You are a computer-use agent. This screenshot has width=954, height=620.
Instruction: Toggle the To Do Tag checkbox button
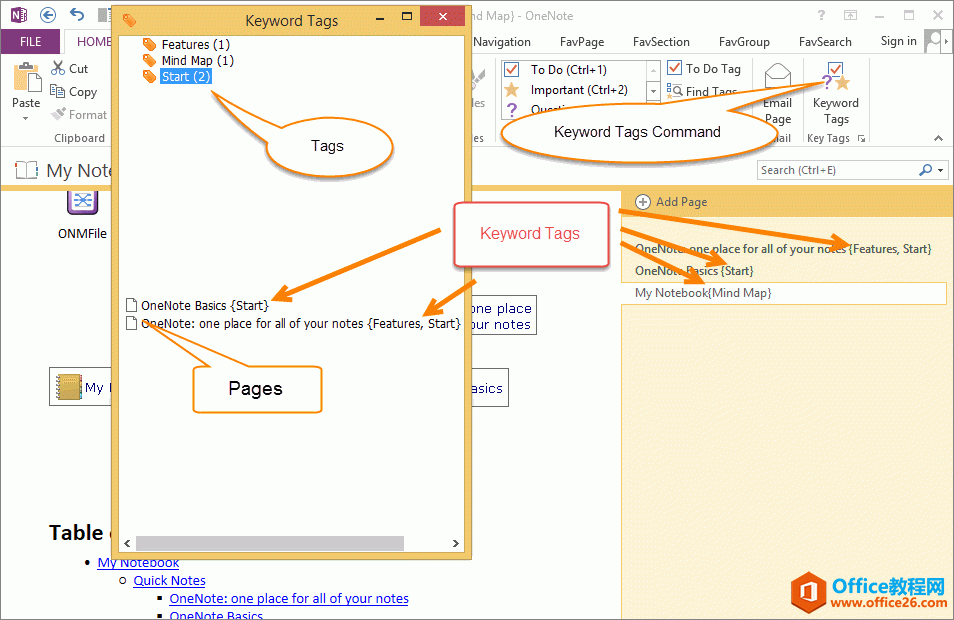click(x=674, y=68)
